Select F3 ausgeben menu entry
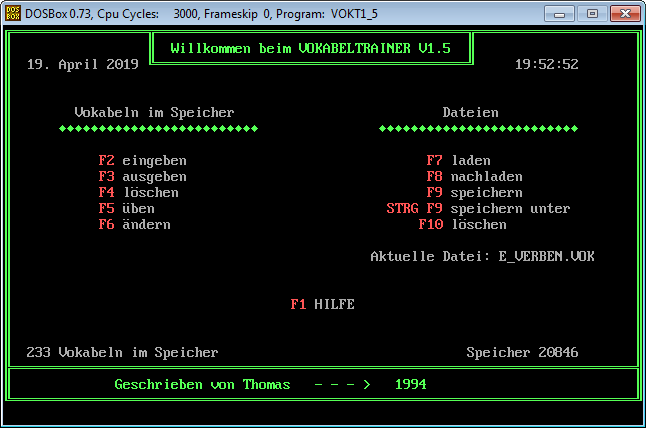The width and height of the screenshot is (646, 428). point(142,176)
